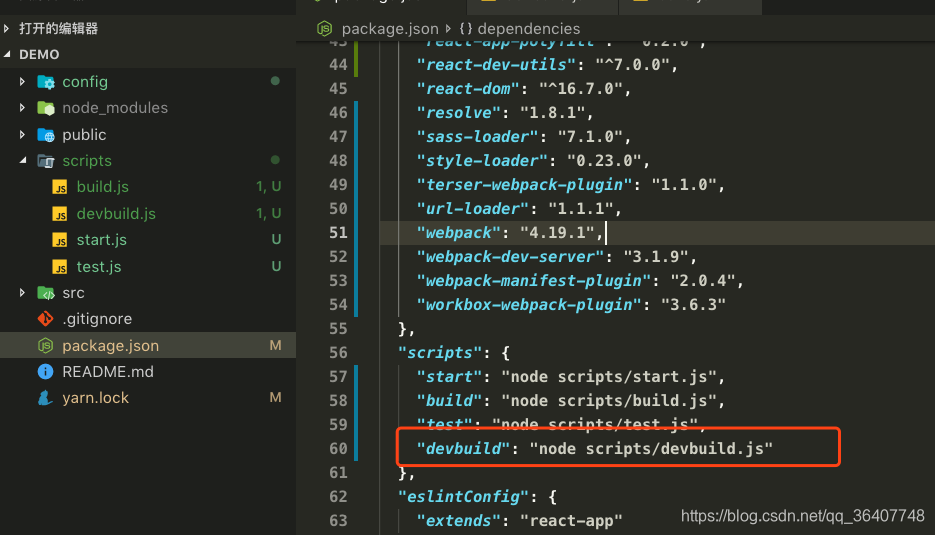Click line number 60 in gutter

[x=338, y=449]
